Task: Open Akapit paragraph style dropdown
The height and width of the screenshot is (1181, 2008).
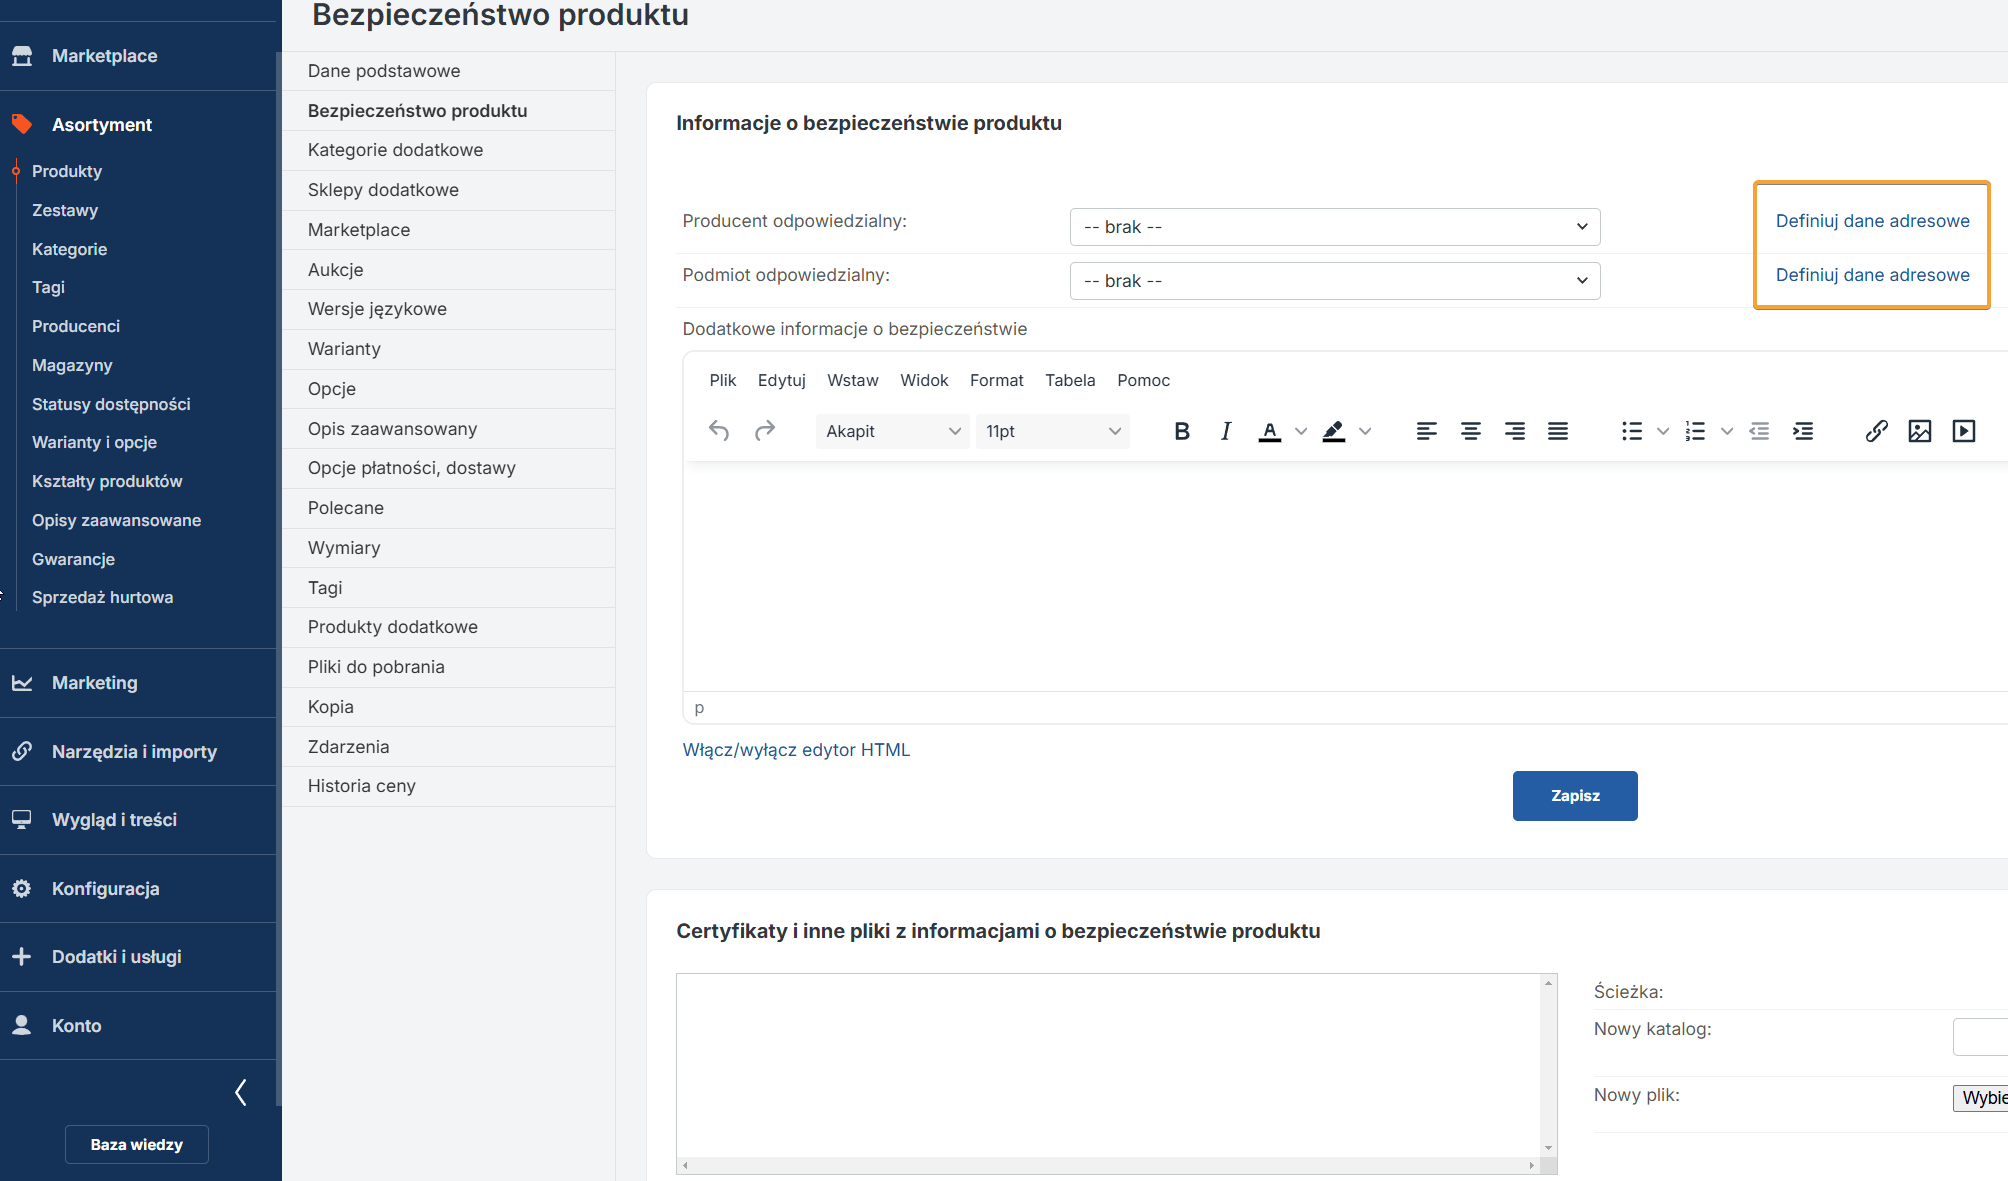Action: click(x=892, y=431)
